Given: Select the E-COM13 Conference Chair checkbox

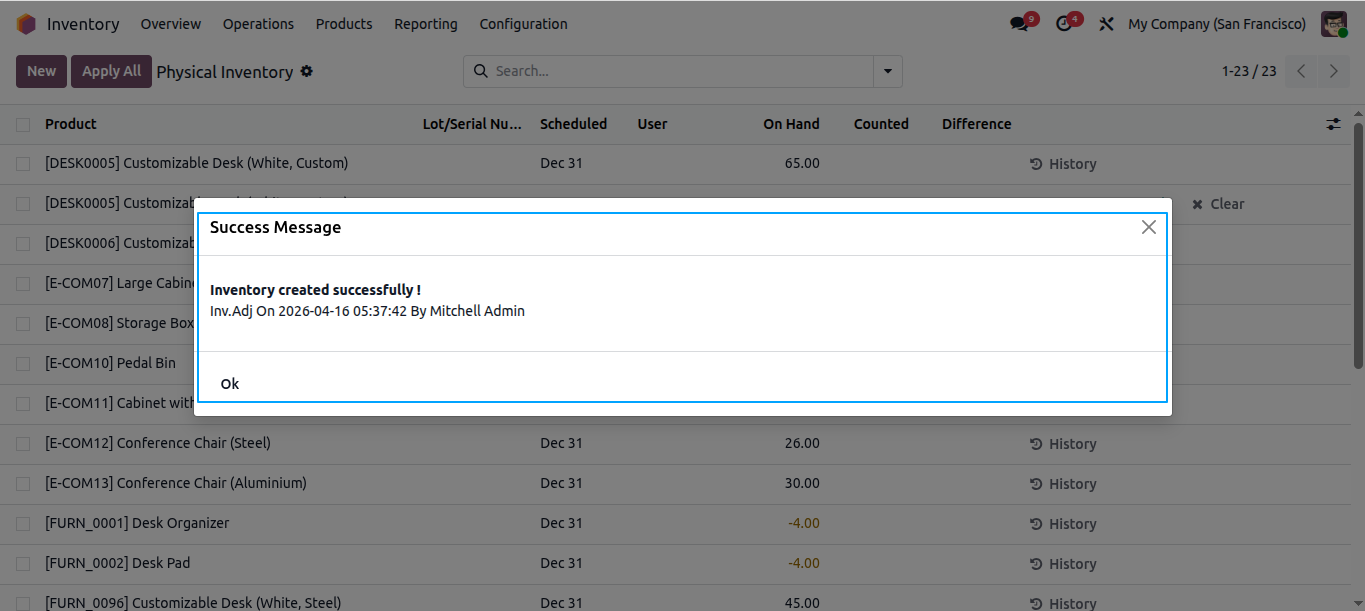Looking at the screenshot, I should point(23,484).
